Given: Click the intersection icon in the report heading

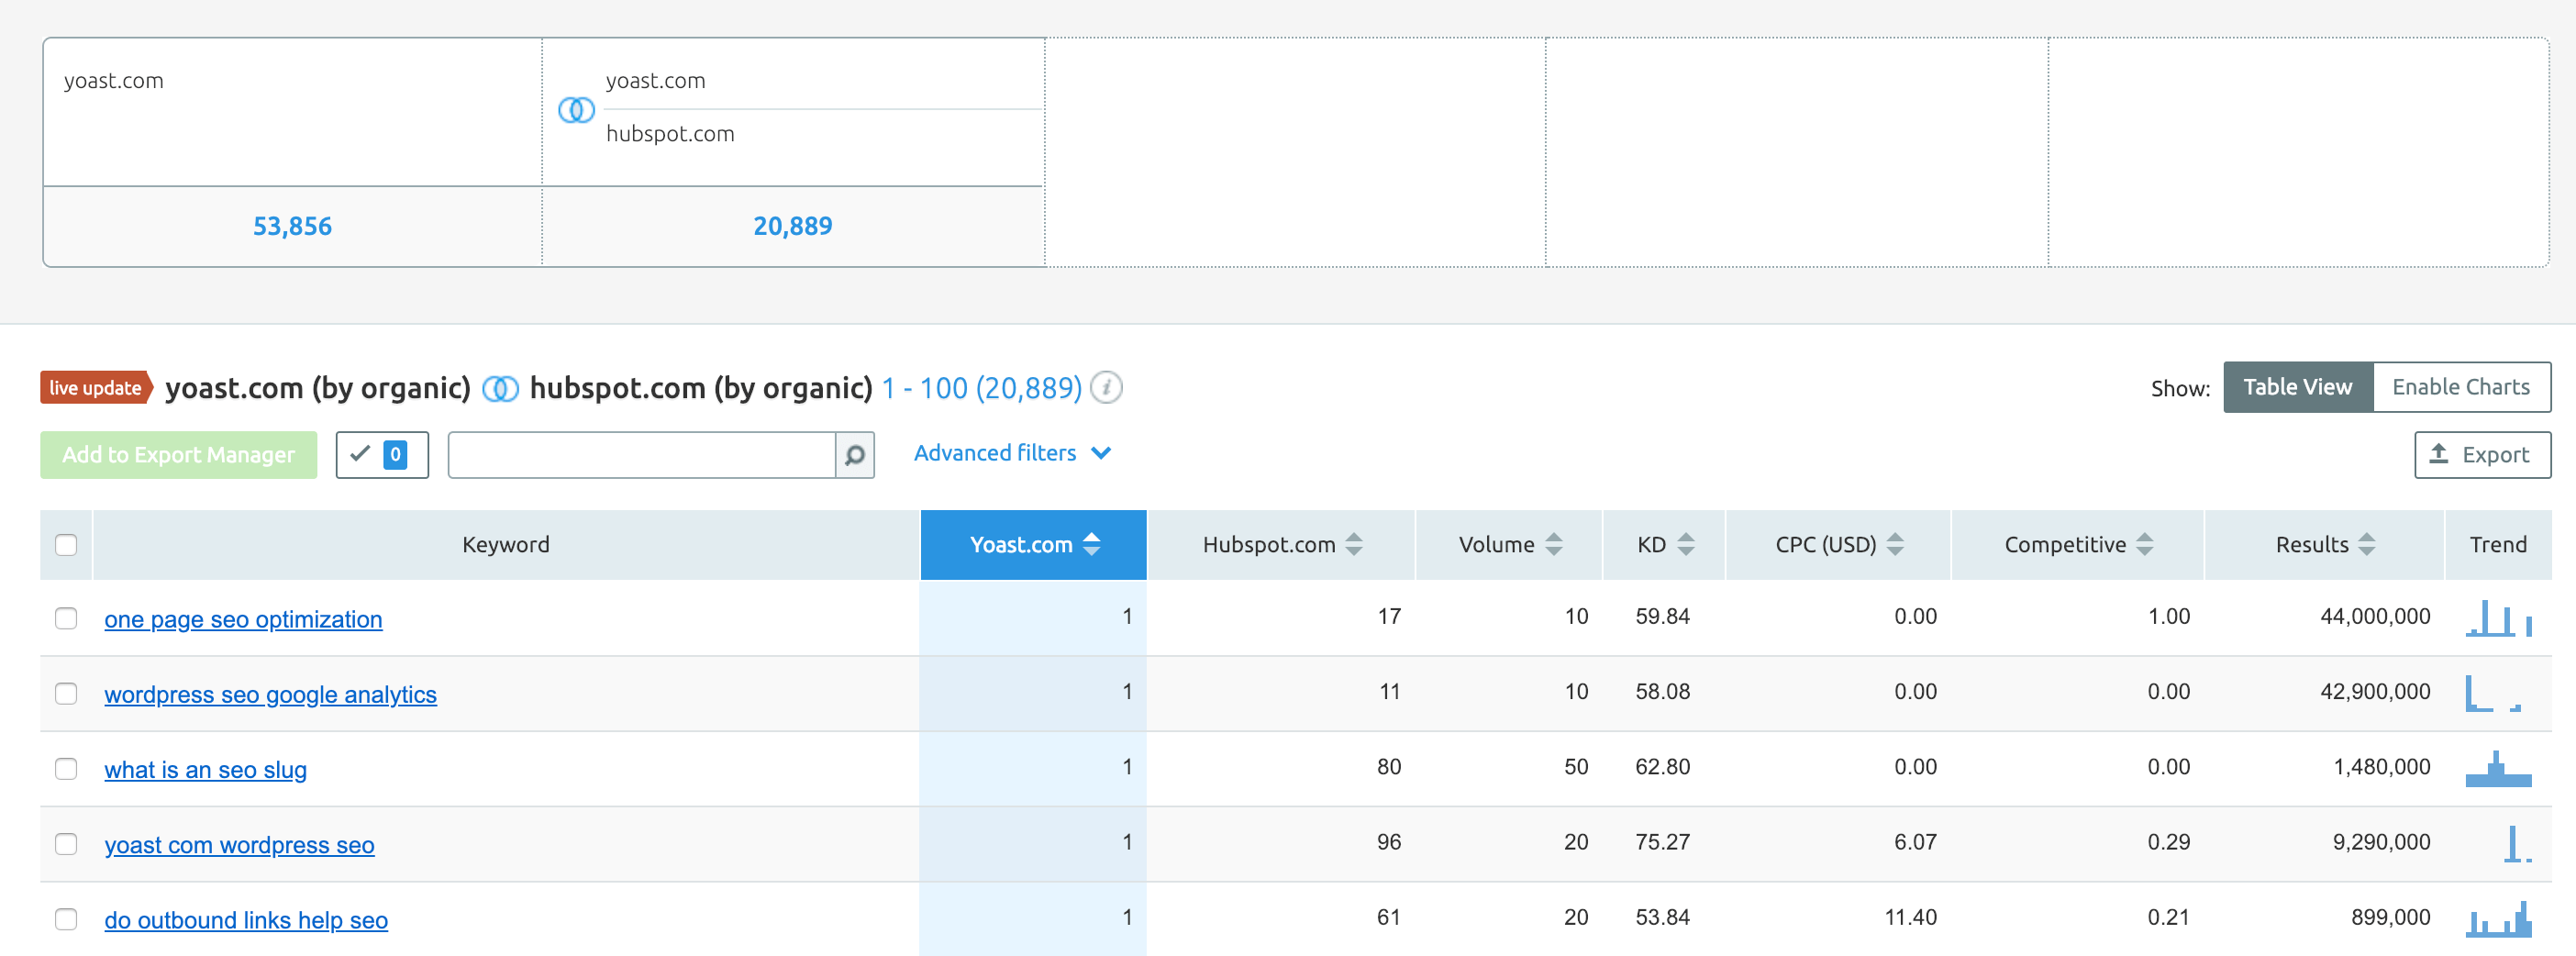Looking at the screenshot, I should [500, 388].
